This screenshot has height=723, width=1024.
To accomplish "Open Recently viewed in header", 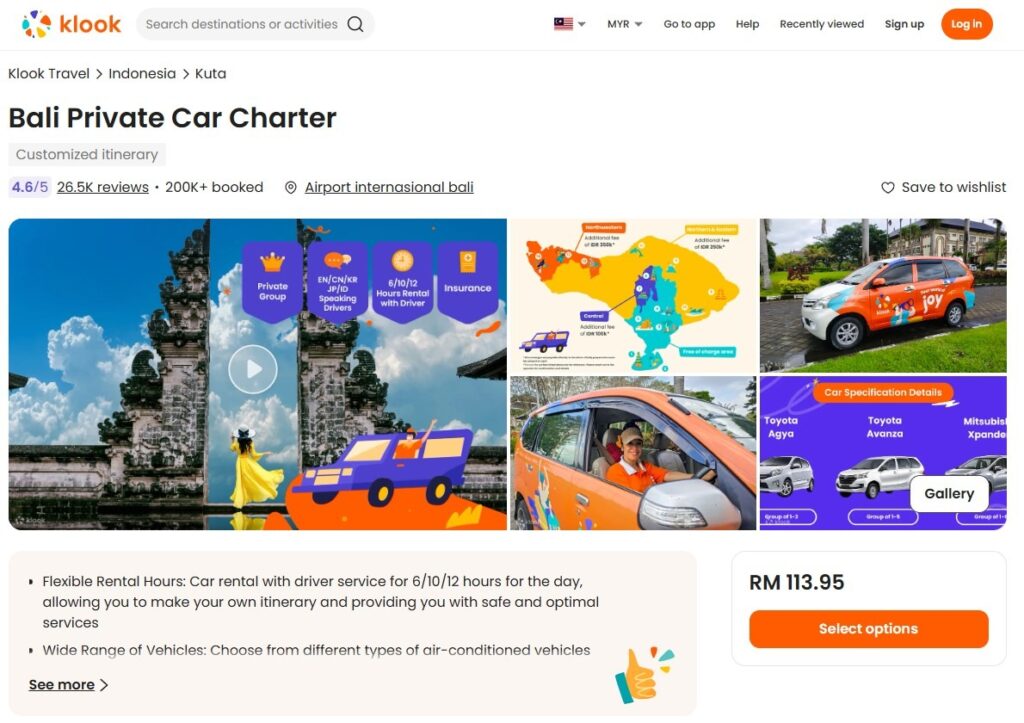I will pyautogui.click(x=822, y=24).
